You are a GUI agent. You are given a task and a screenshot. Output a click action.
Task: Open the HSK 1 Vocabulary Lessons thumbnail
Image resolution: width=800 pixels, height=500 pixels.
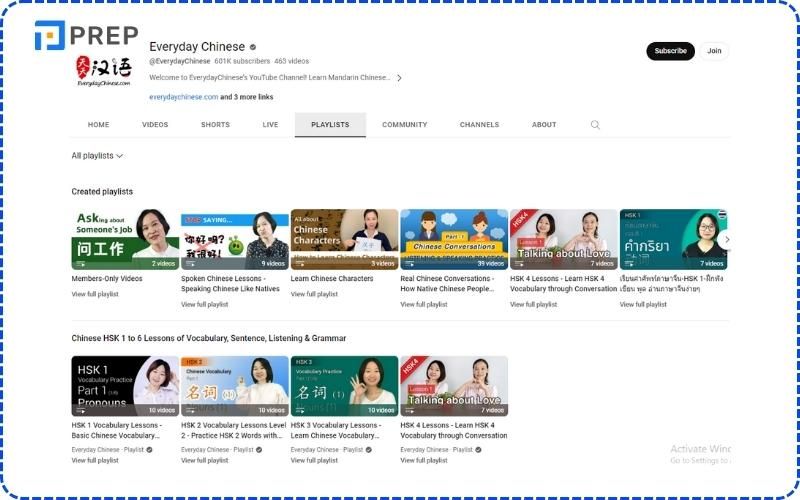[125, 386]
